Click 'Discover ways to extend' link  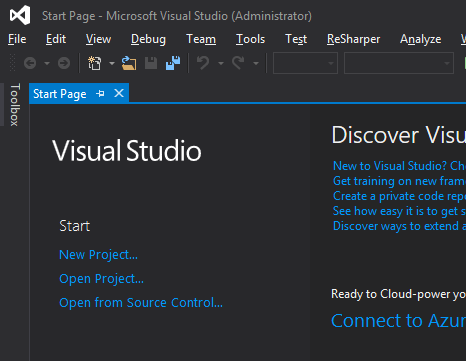tap(399, 226)
